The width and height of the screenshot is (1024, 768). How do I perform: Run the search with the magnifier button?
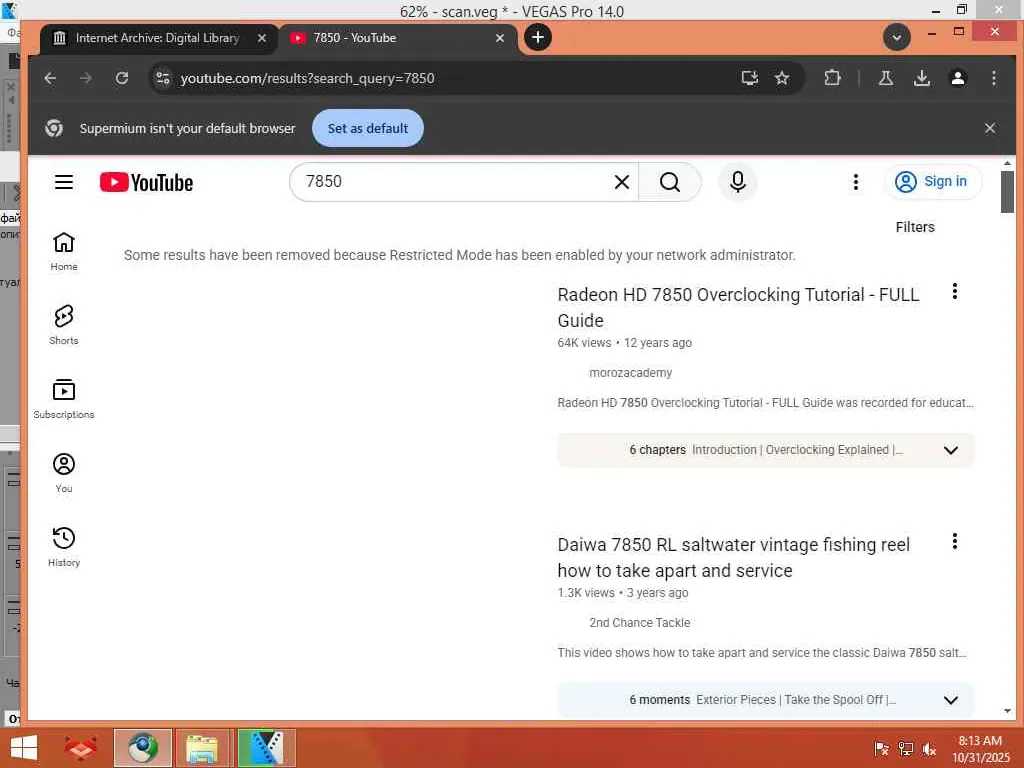coord(669,182)
